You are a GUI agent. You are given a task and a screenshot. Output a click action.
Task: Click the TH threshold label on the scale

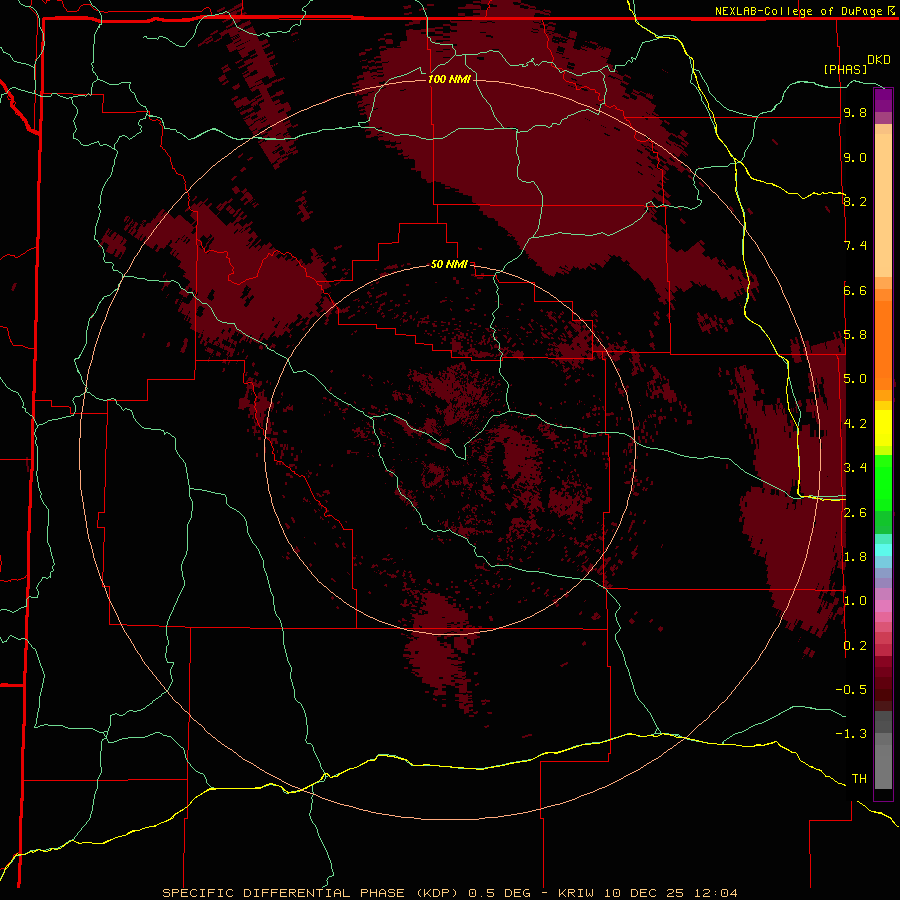point(859,779)
